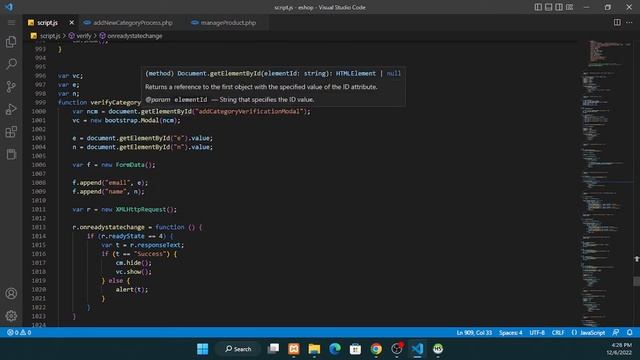This screenshot has width=640, height=360.
Task: Open the green HS taskbar app
Action: tap(438, 349)
